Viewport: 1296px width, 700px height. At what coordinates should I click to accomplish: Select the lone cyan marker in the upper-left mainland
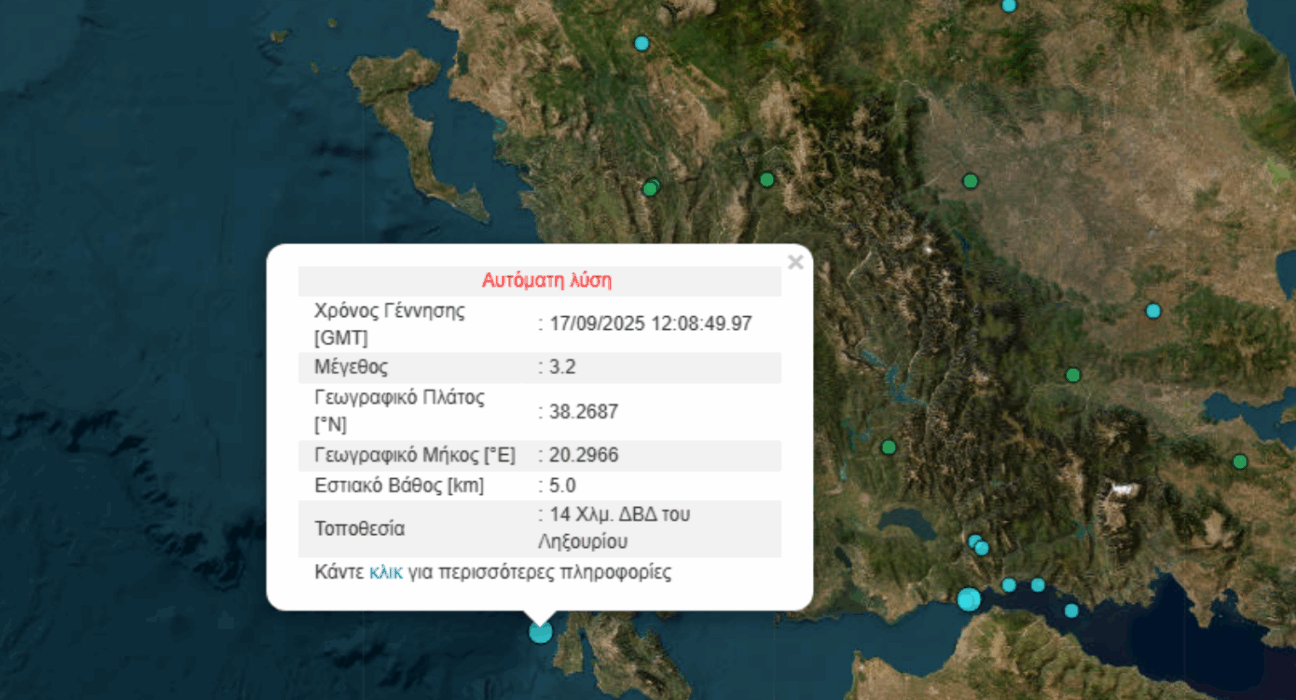(x=642, y=43)
